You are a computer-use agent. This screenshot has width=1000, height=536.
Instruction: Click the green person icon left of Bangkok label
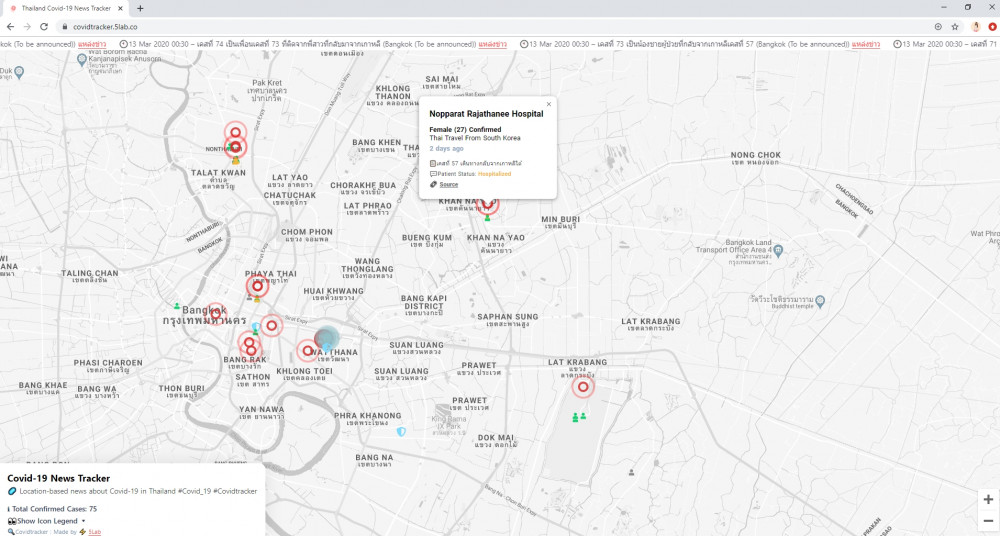coord(177,306)
